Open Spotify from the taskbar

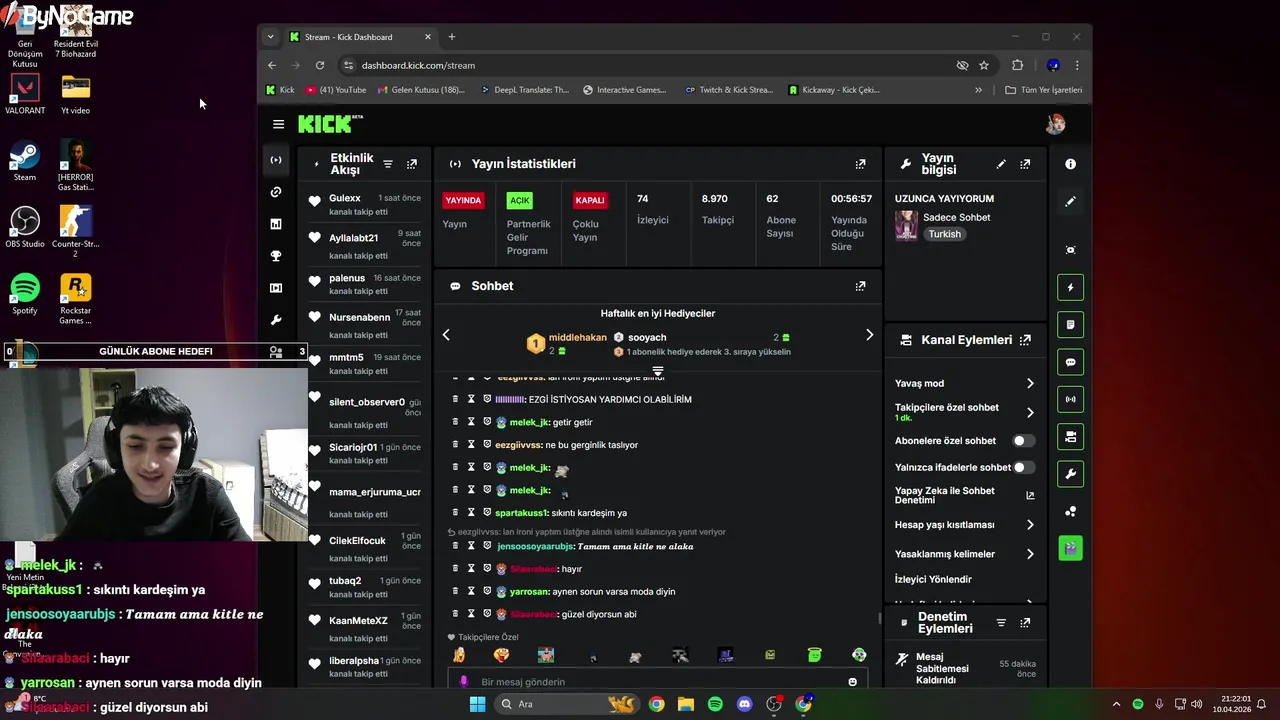click(x=715, y=704)
